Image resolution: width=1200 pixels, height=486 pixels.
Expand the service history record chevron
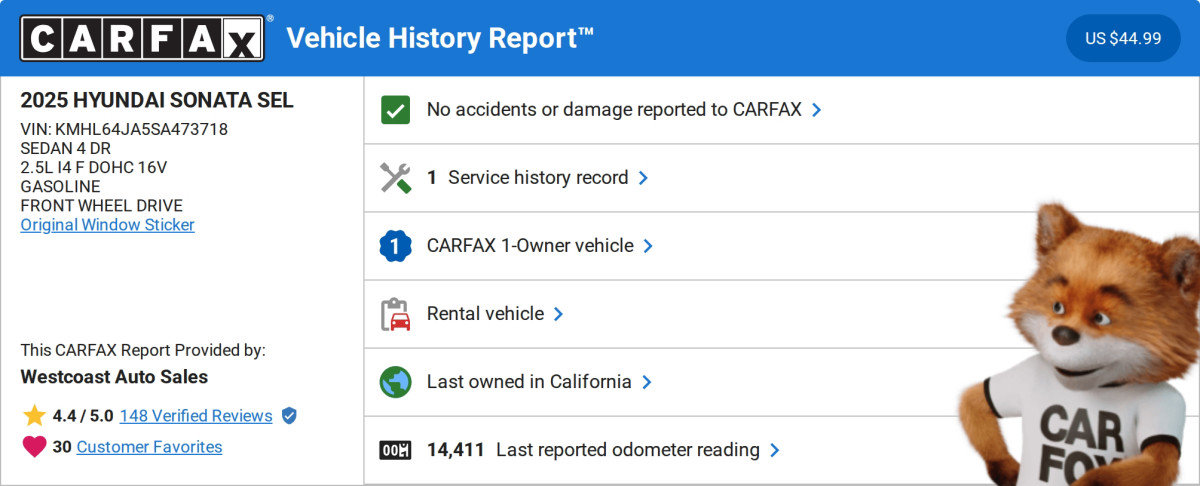tap(643, 178)
